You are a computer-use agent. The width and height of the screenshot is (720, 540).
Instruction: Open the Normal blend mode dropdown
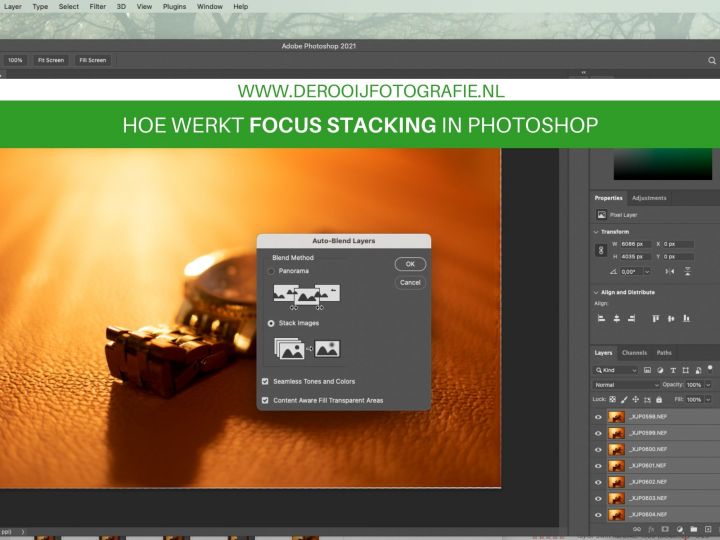[625, 385]
